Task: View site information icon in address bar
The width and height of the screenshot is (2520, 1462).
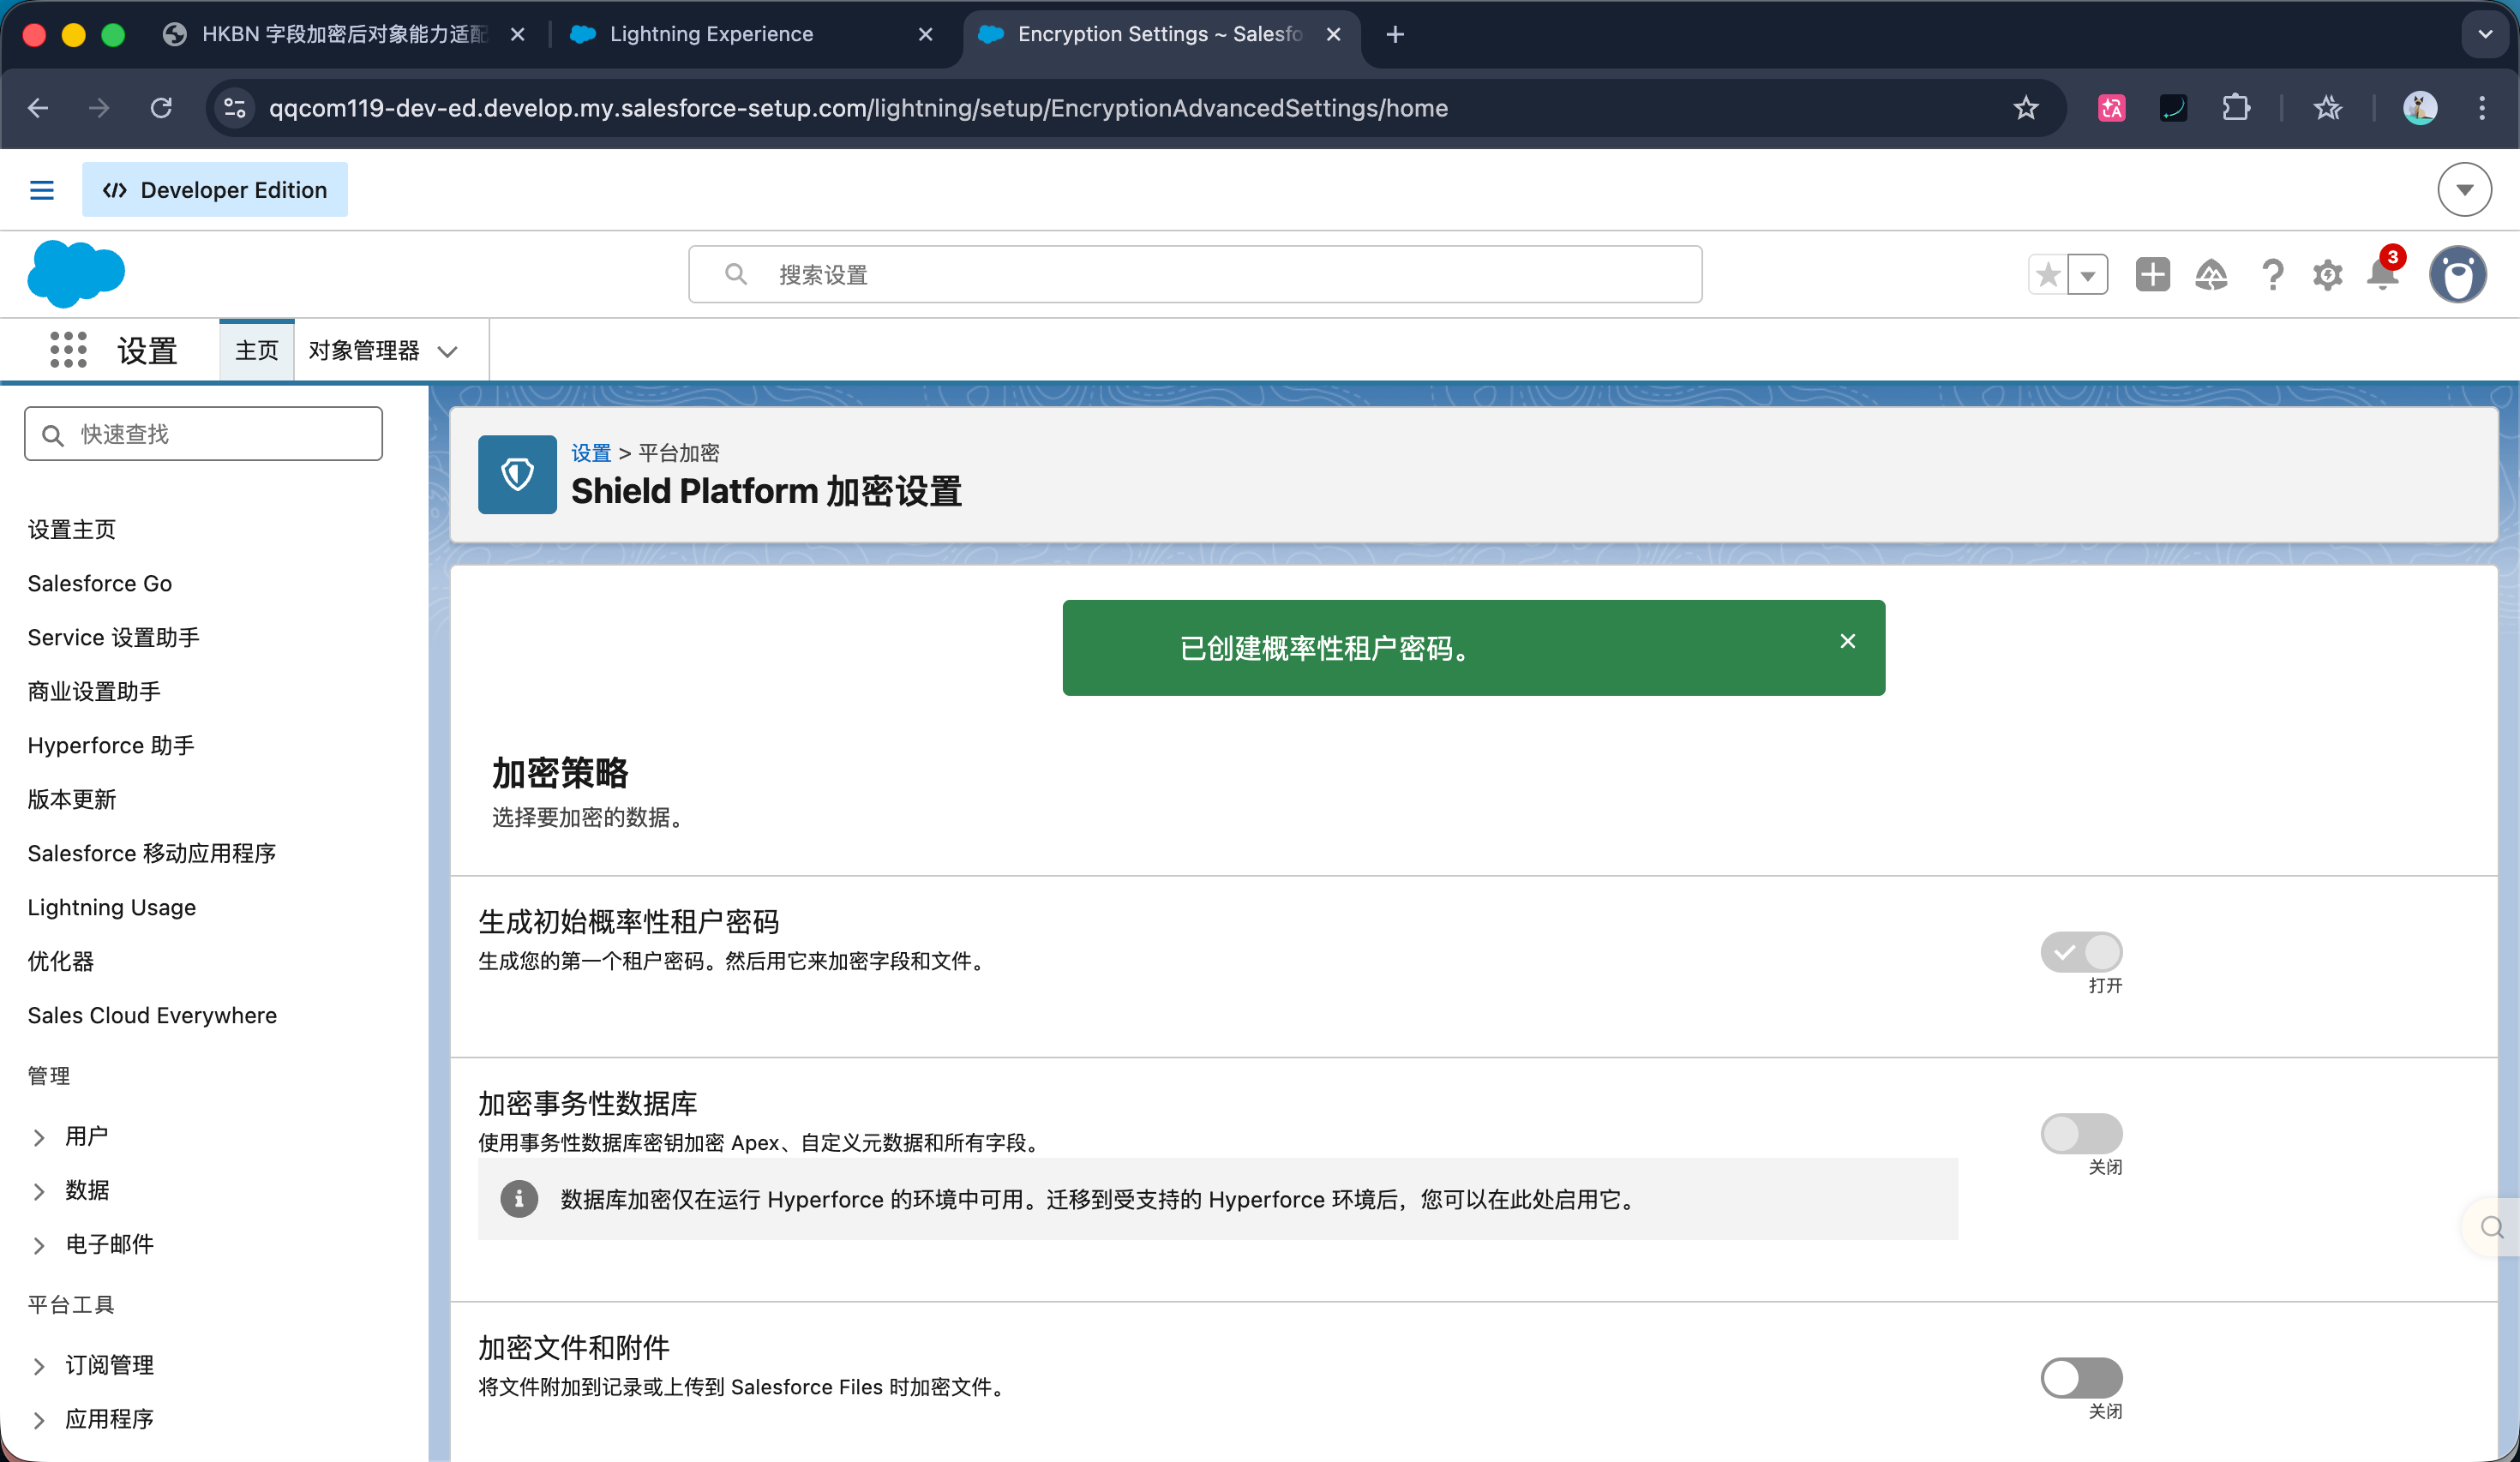Action: pos(235,108)
